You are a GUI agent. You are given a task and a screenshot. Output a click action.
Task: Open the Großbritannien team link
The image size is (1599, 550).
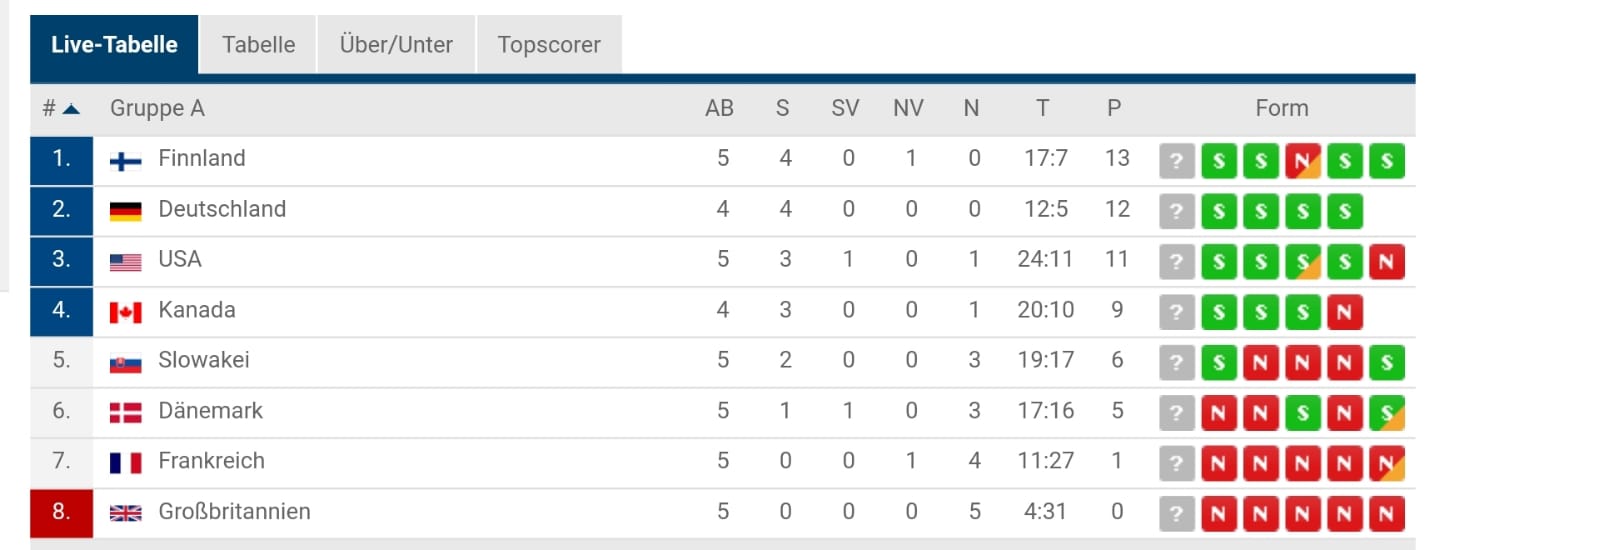pos(234,512)
